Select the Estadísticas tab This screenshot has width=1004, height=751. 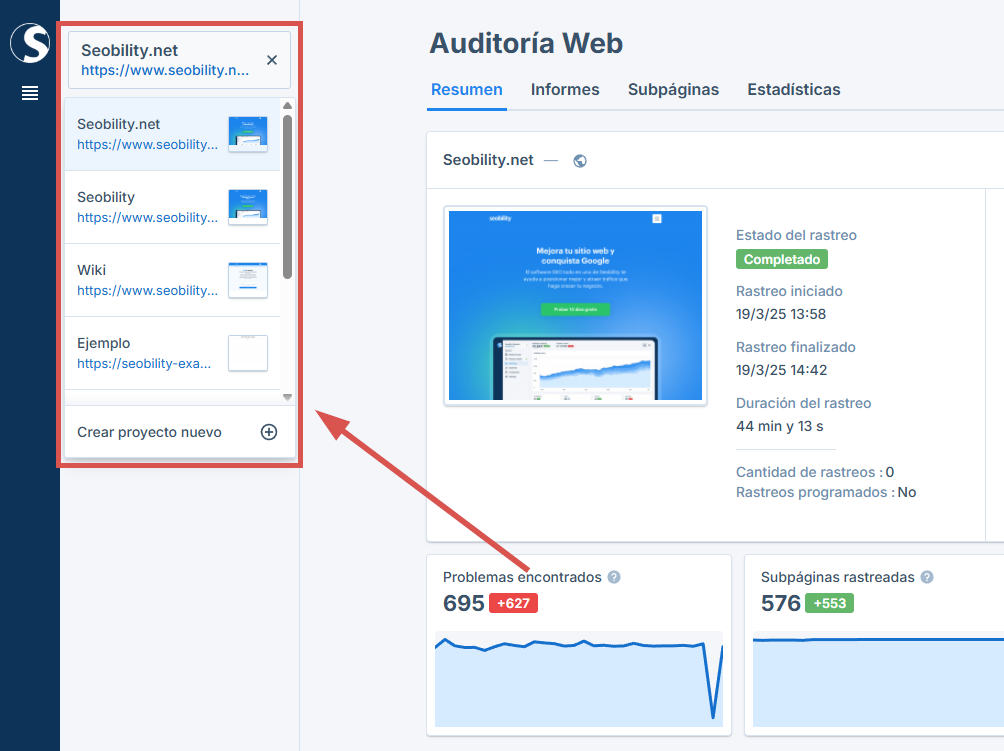tap(793, 90)
